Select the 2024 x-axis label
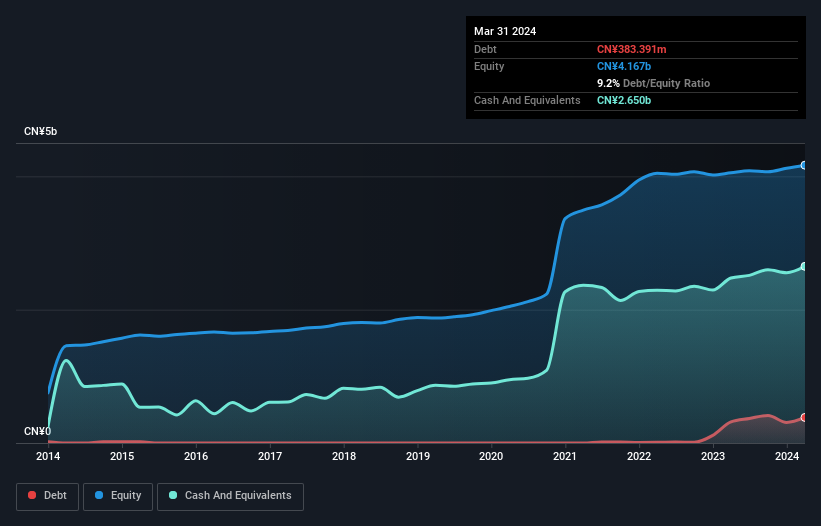 [787, 456]
